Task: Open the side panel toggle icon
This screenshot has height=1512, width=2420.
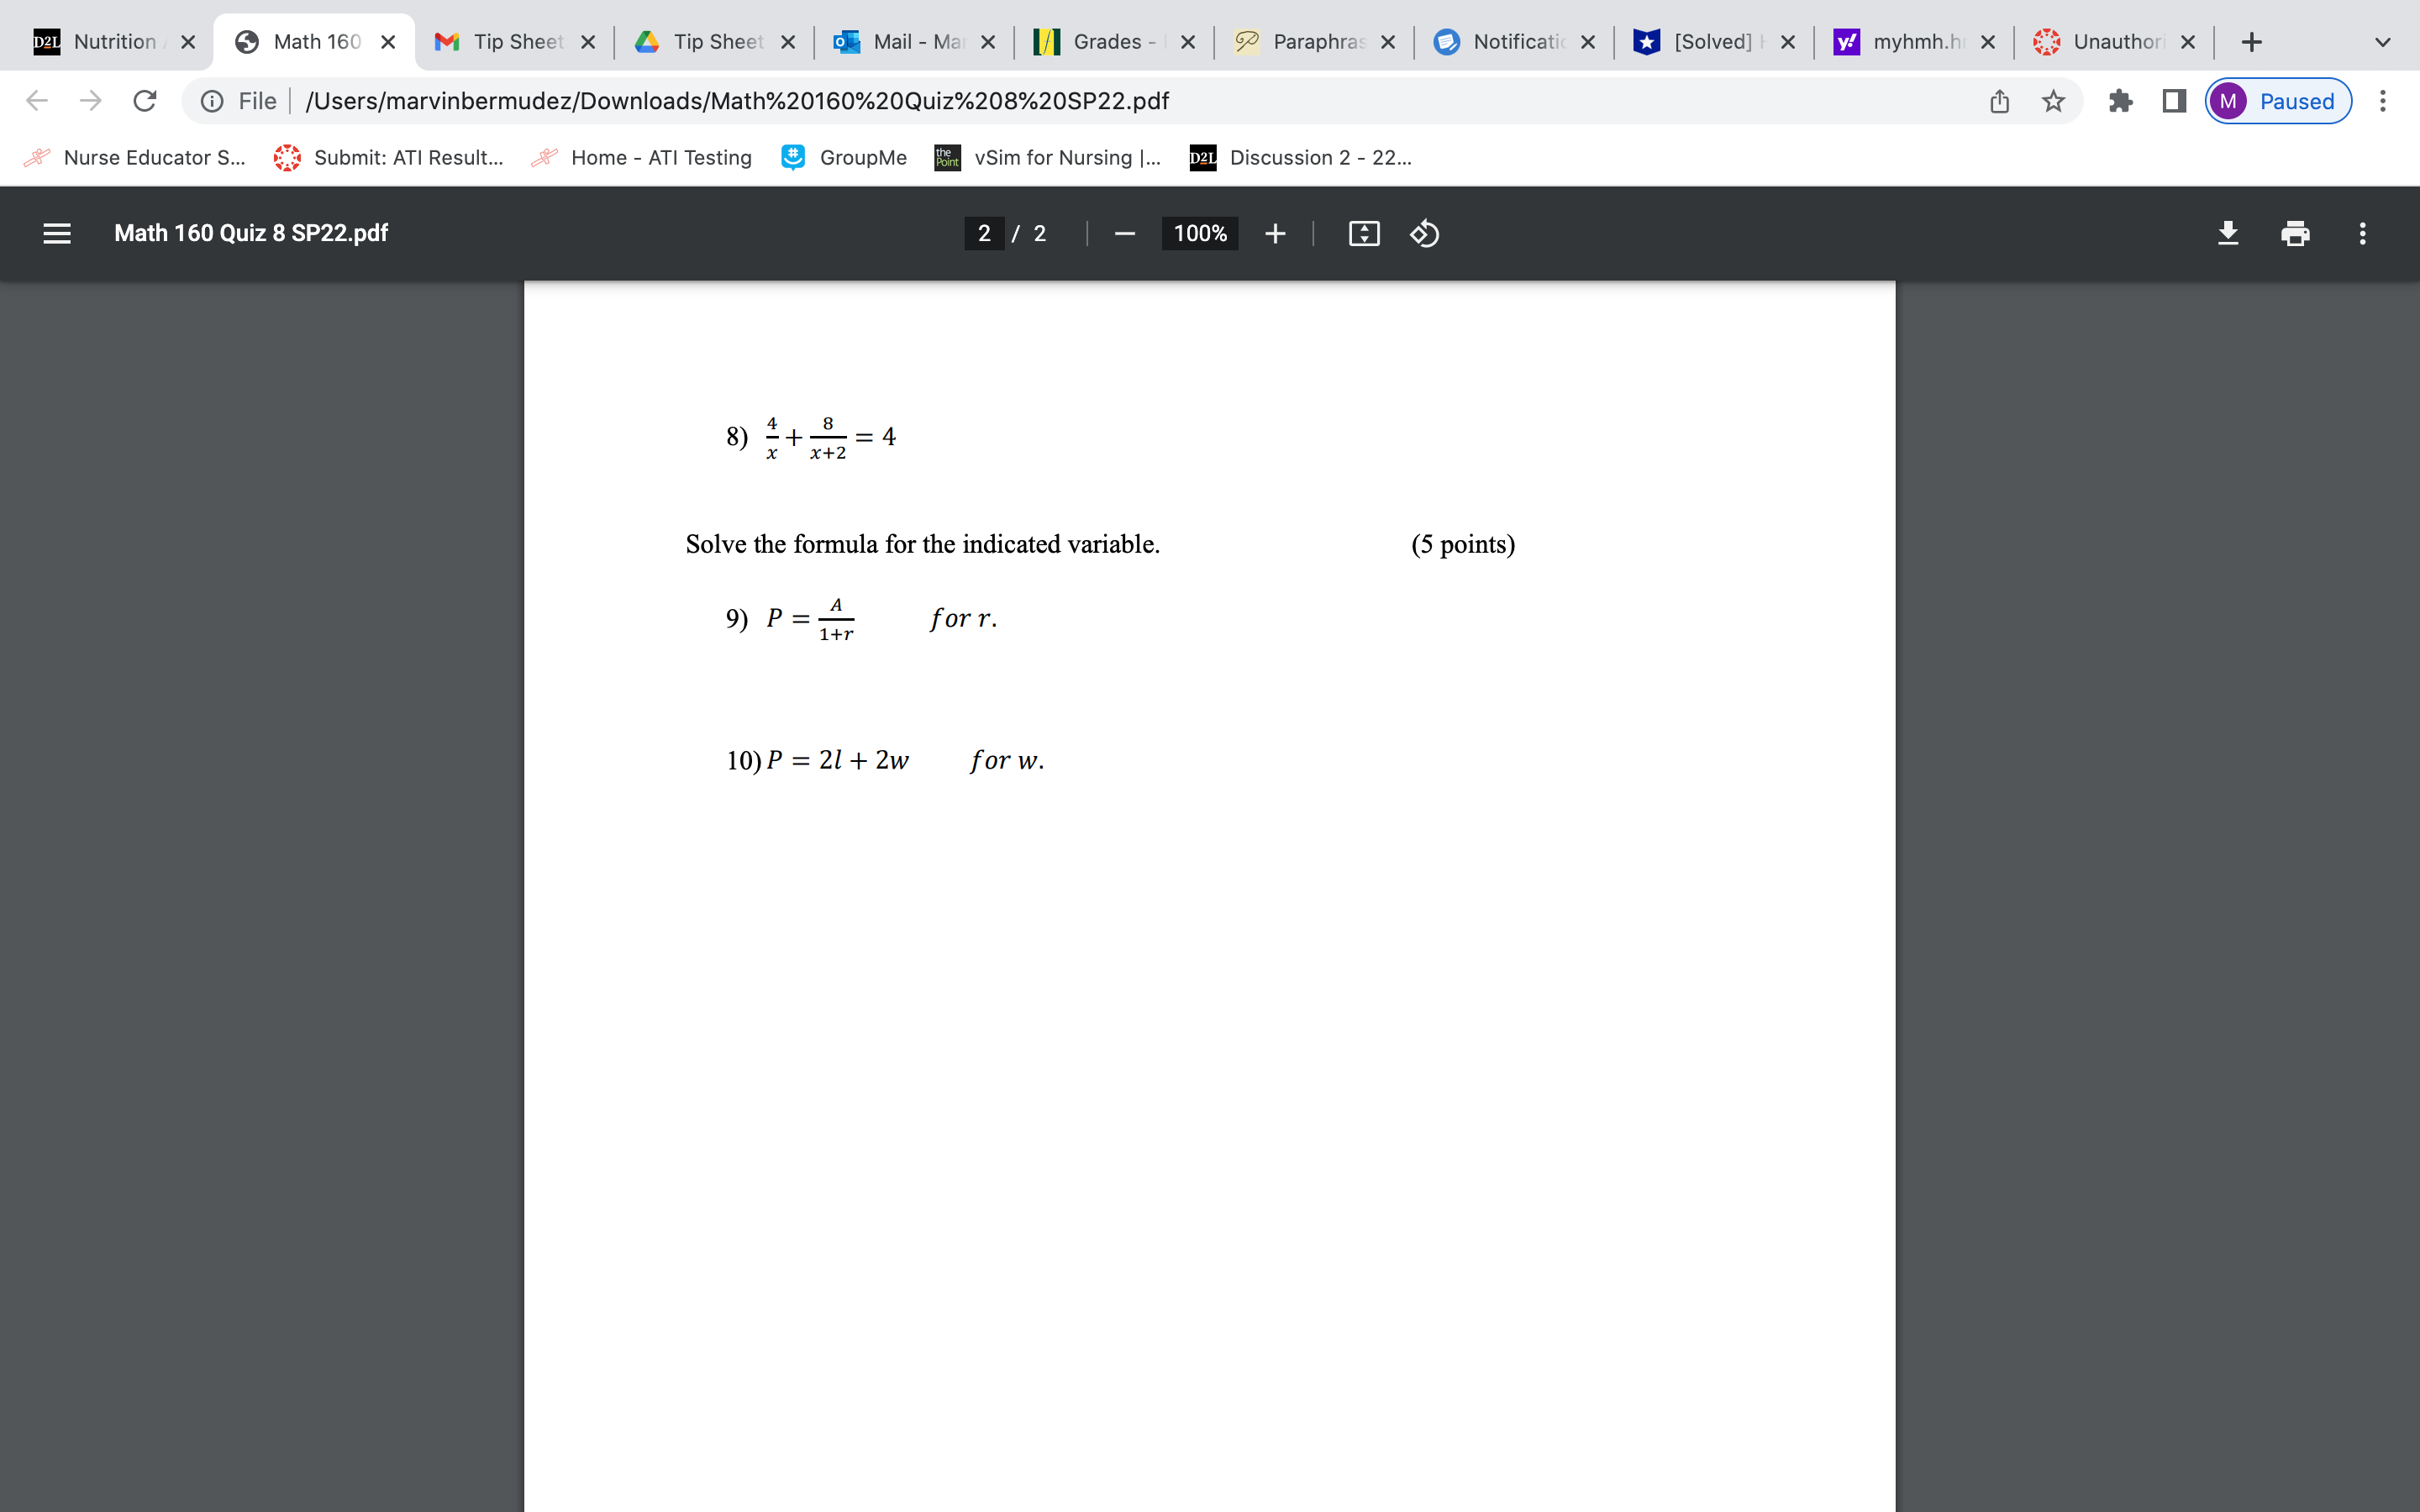Action: (2174, 100)
